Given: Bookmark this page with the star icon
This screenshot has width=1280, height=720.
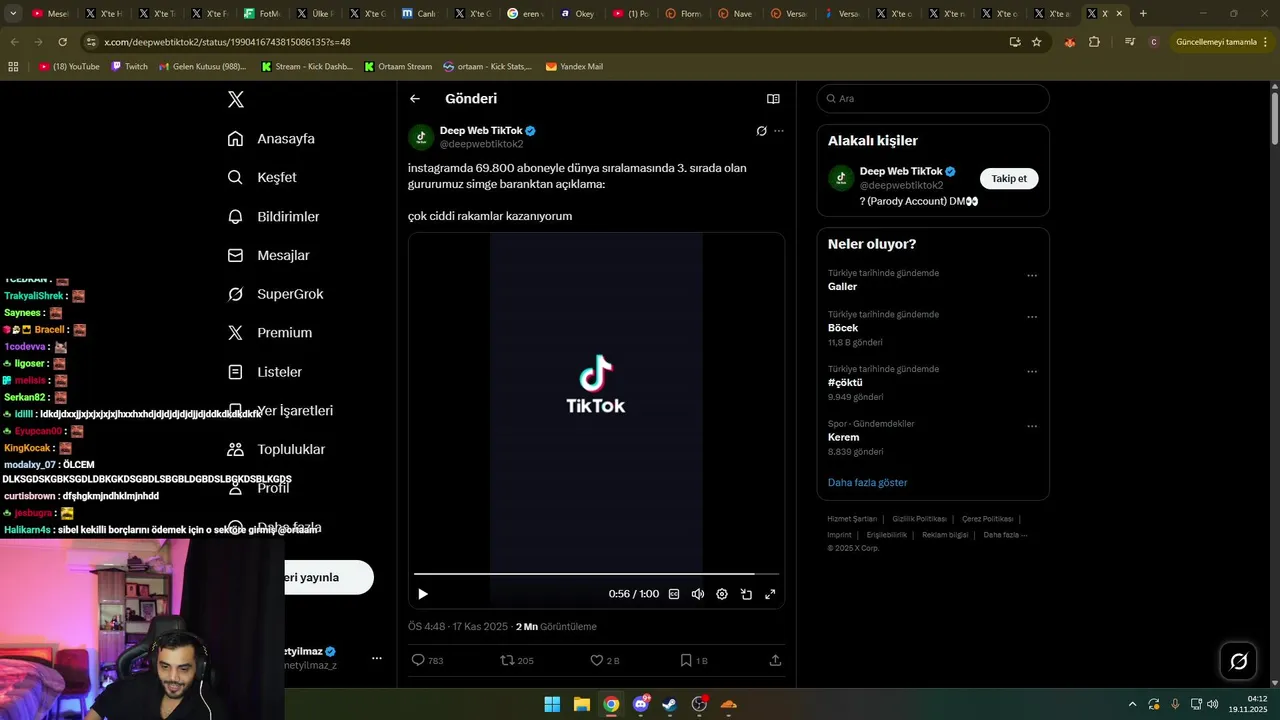Looking at the screenshot, I should tap(1037, 42).
